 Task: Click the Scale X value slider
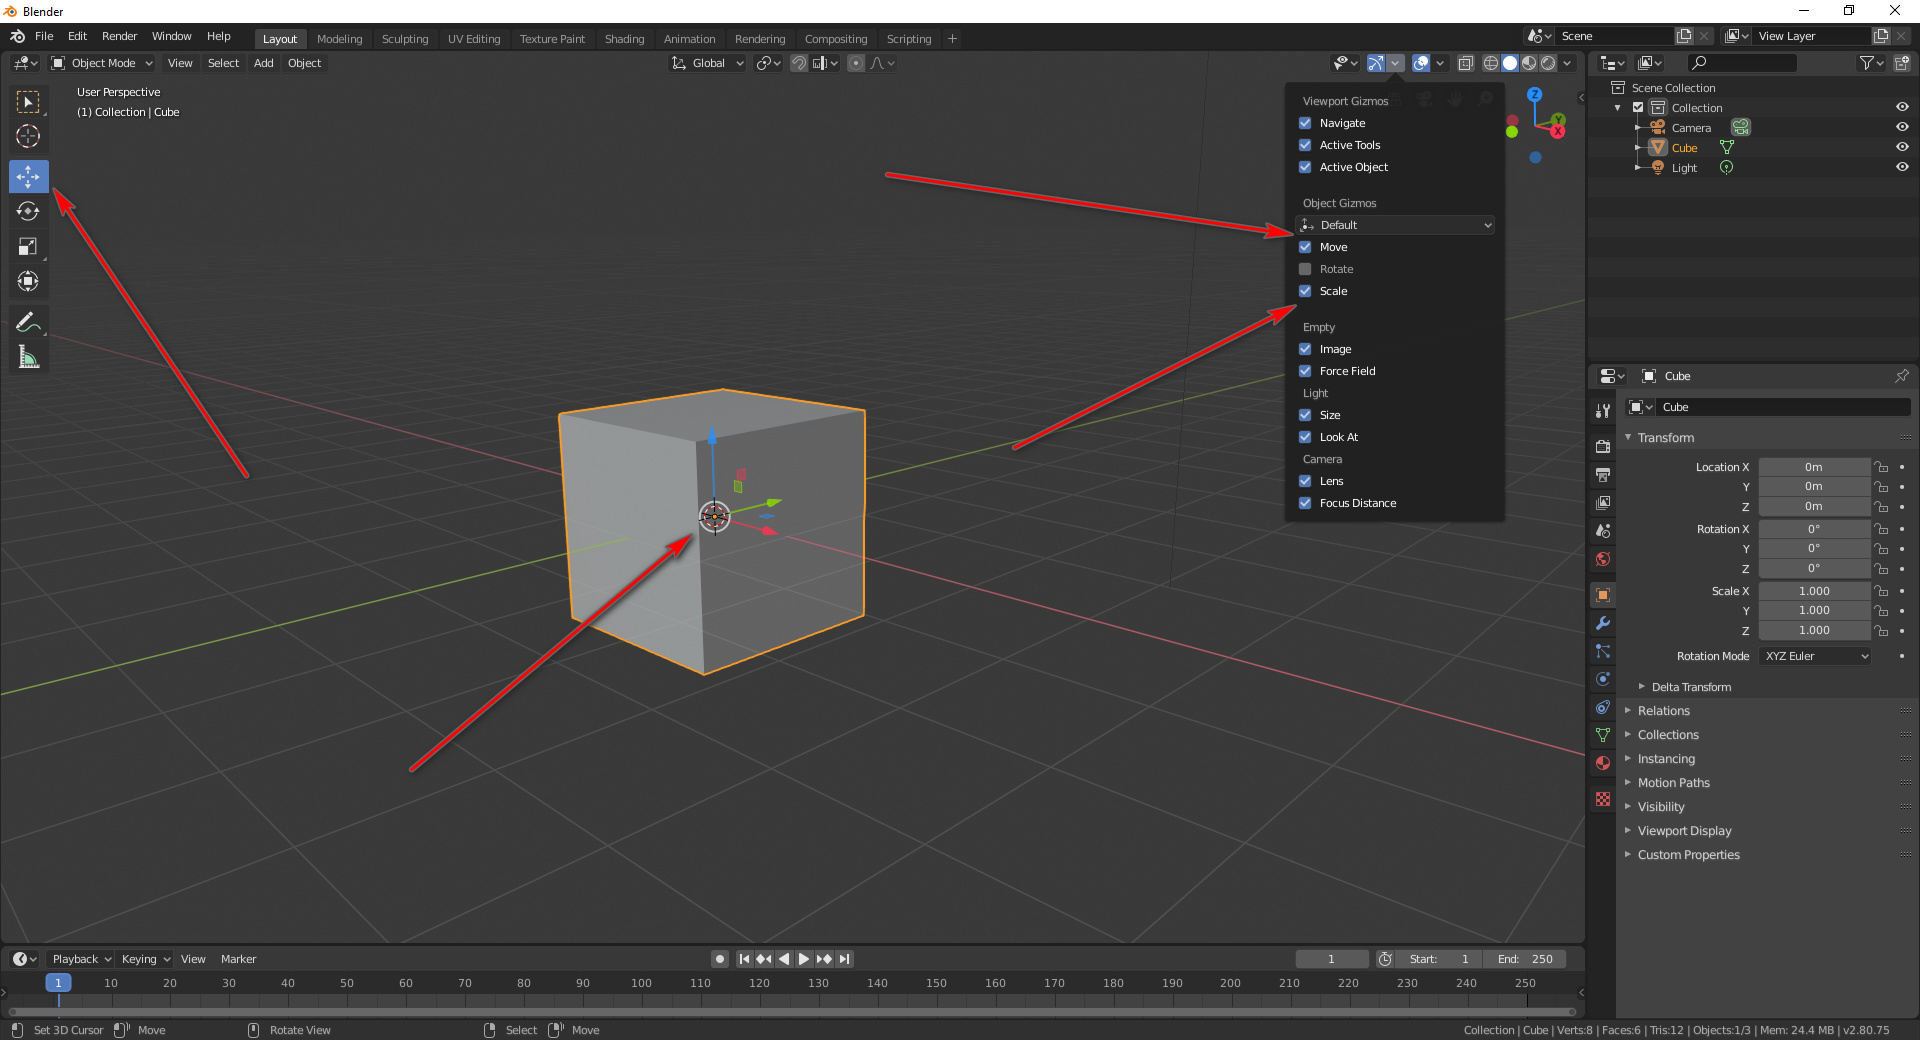[x=1813, y=590]
